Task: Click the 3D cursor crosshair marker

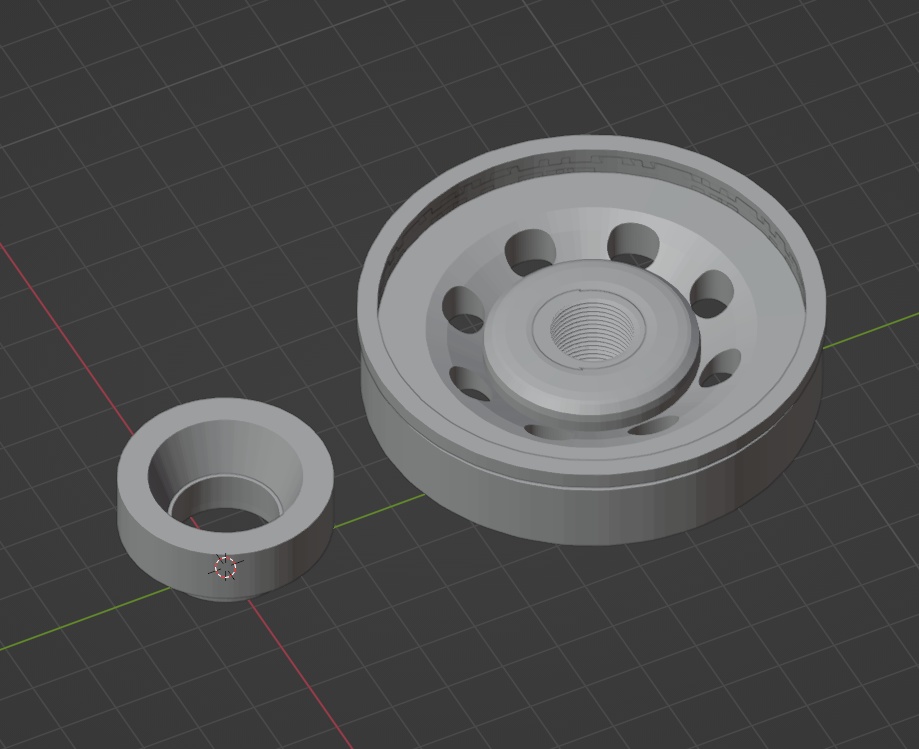Action: (226, 567)
